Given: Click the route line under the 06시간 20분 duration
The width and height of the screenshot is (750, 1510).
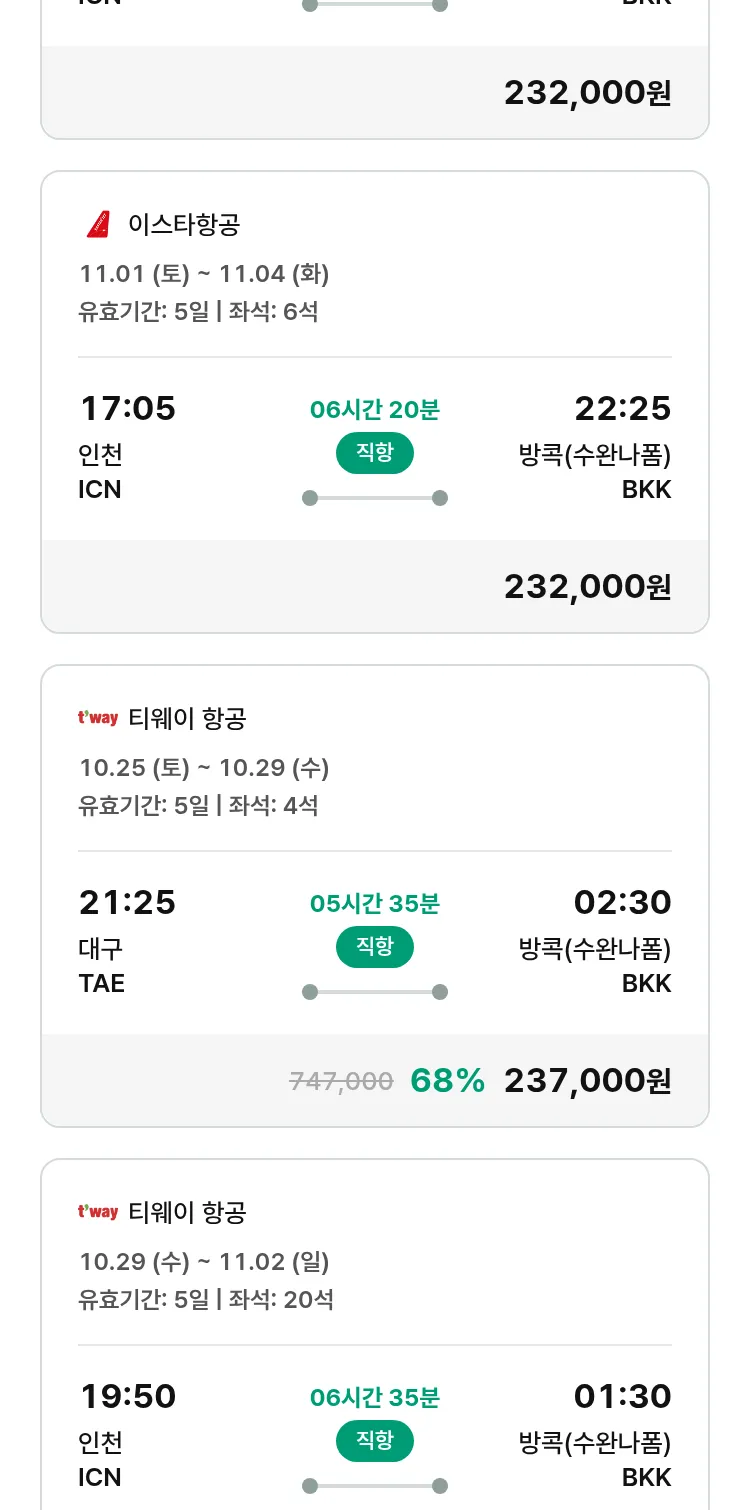Looking at the screenshot, I should click(x=374, y=498).
